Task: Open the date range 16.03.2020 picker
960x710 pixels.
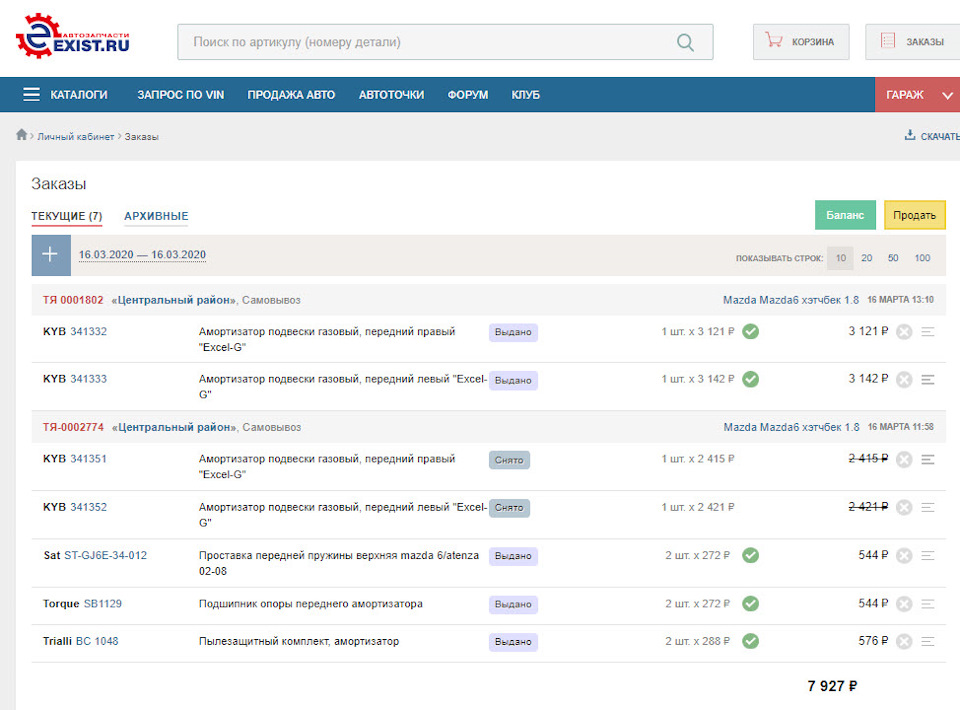Action: [x=142, y=255]
